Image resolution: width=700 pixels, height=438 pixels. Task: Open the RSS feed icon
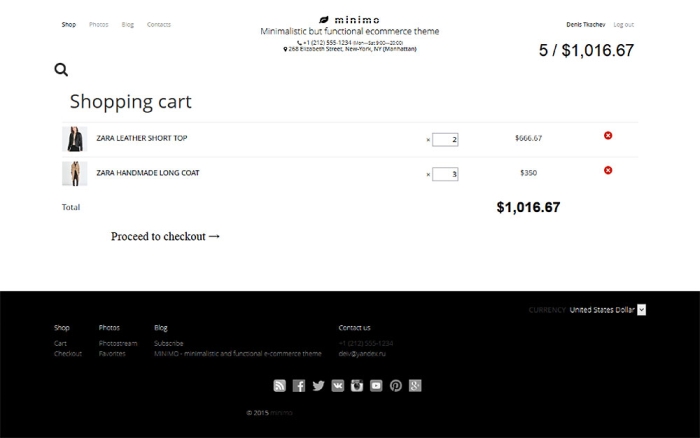pyautogui.click(x=280, y=386)
